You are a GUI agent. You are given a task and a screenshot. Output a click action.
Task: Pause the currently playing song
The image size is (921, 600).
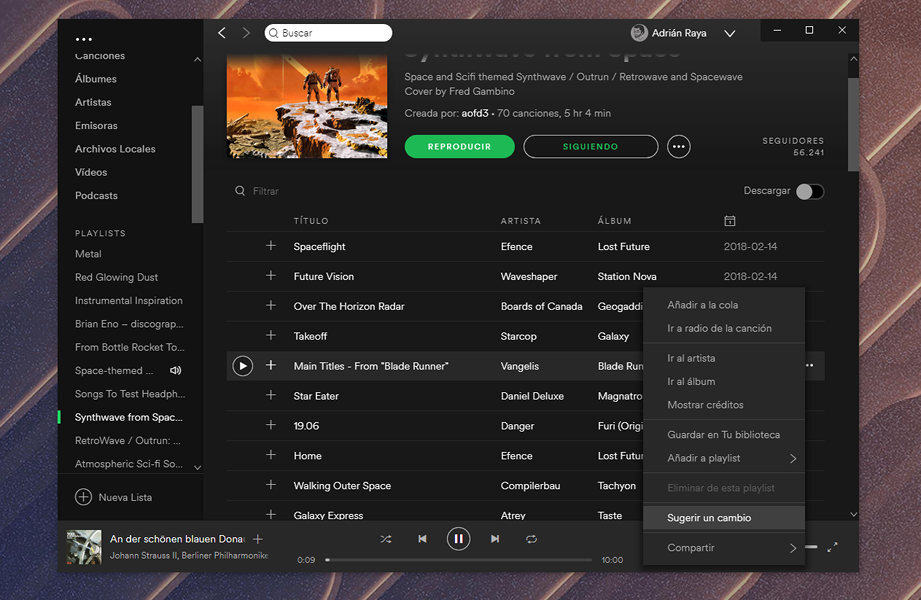pos(458,538)
